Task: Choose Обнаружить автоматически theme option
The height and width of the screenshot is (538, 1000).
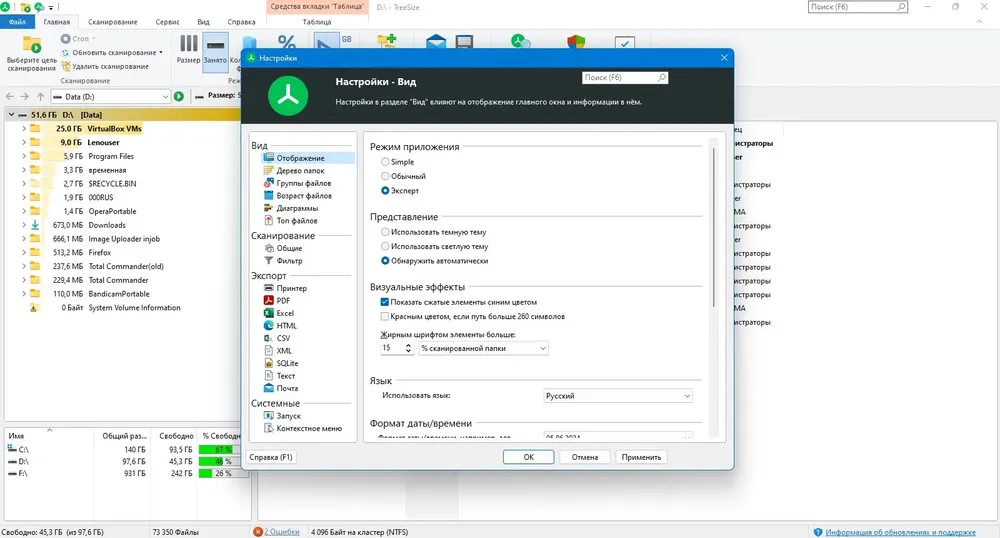Action: (385, 261)
